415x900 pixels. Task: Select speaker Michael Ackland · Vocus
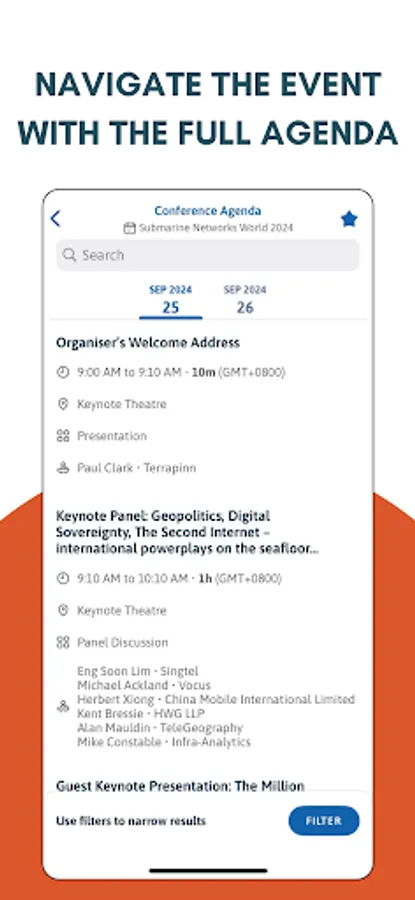coord(144,685)
